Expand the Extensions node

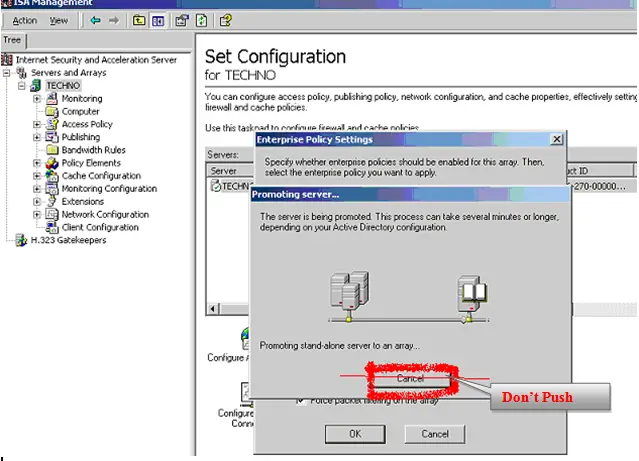(x=37, y=202)
